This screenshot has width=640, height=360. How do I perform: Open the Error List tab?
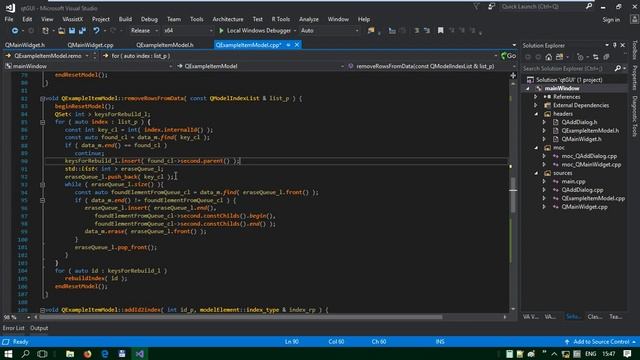(13, 328)
